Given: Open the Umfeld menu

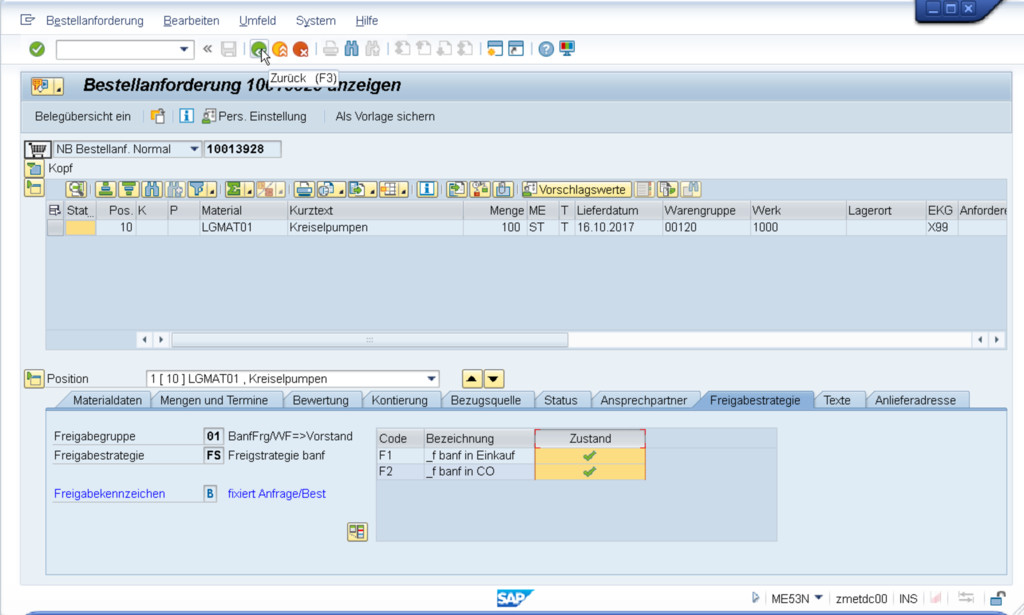Looking at the screenshot, I should 257,21.
